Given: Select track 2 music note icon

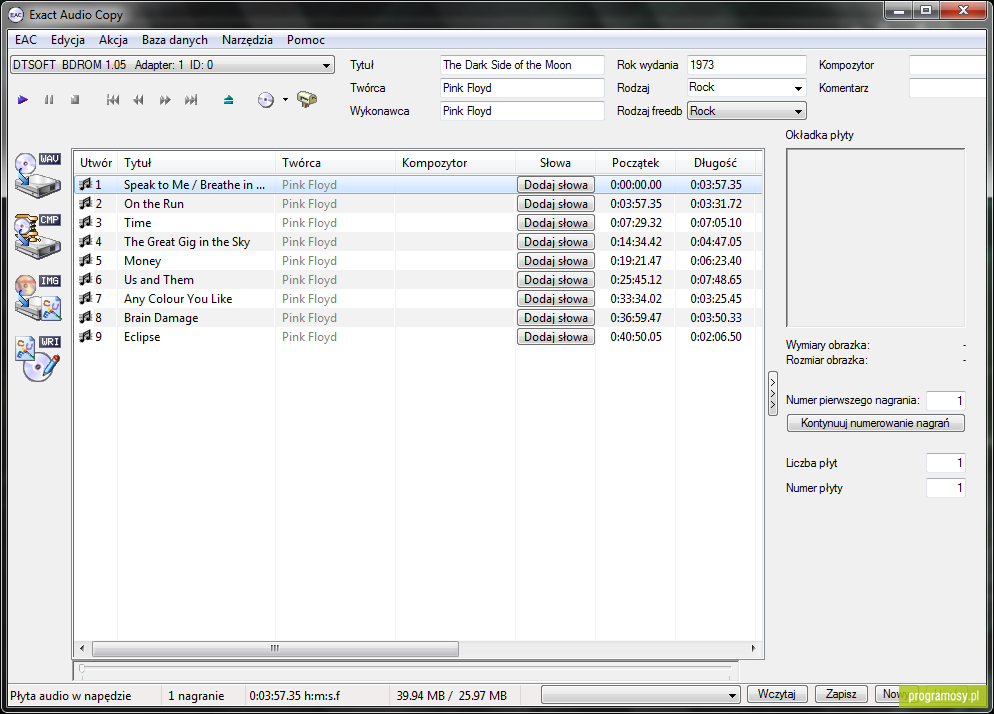Looking at the screenshot, I should point(86,204).
